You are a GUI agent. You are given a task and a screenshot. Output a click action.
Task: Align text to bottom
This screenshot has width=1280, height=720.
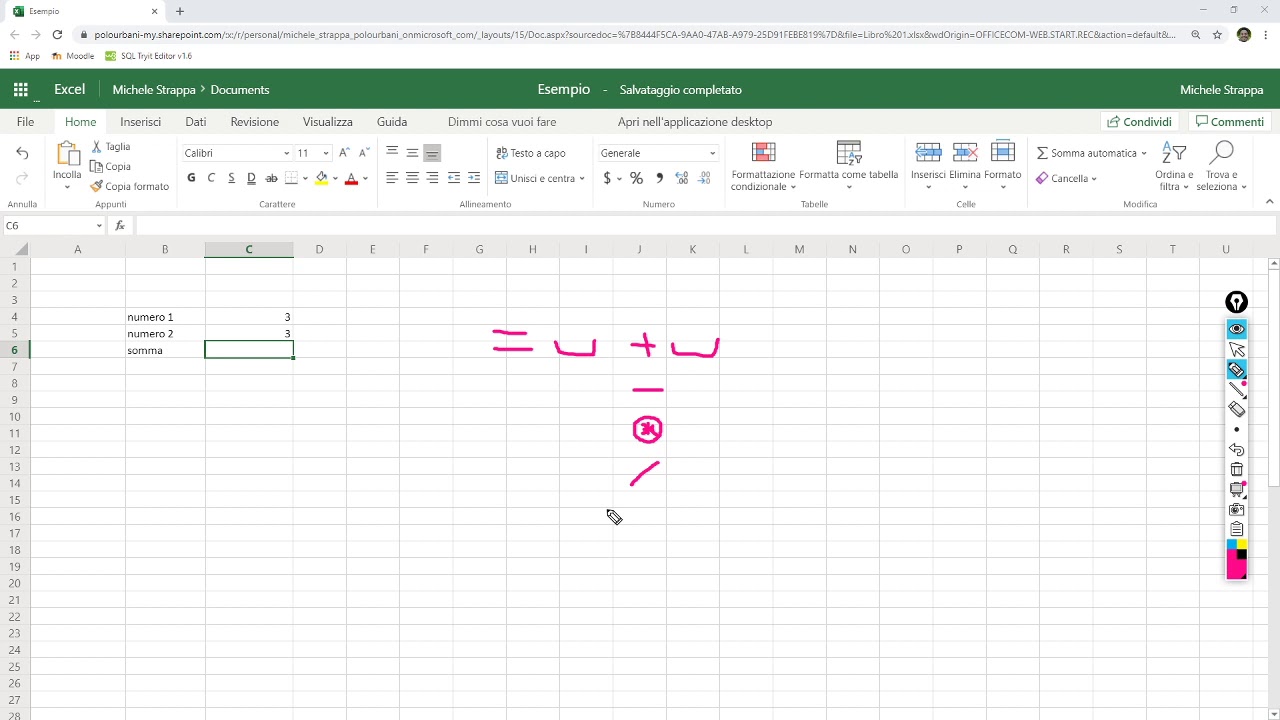tap(432, 152)
